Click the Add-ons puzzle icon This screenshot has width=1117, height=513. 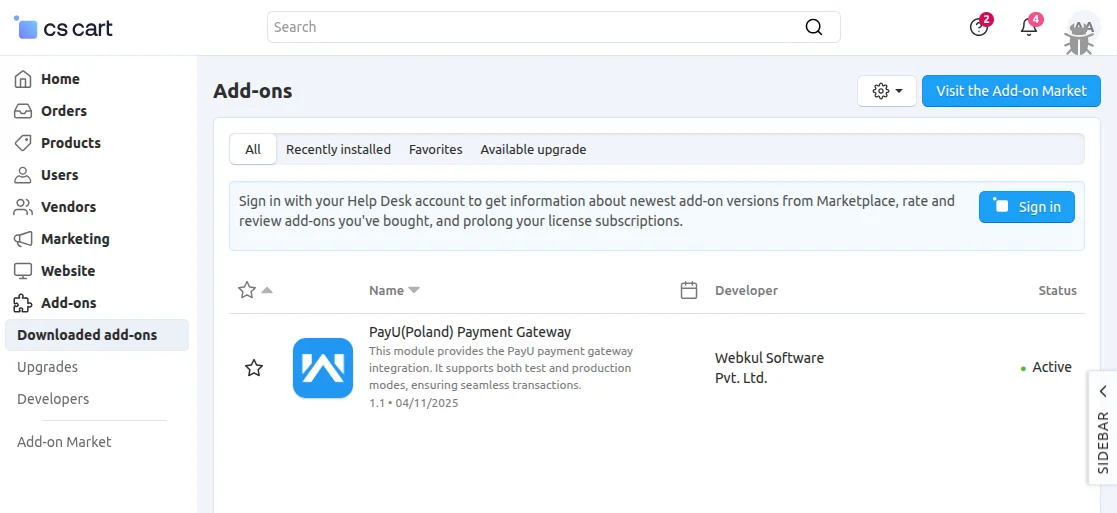24,304
